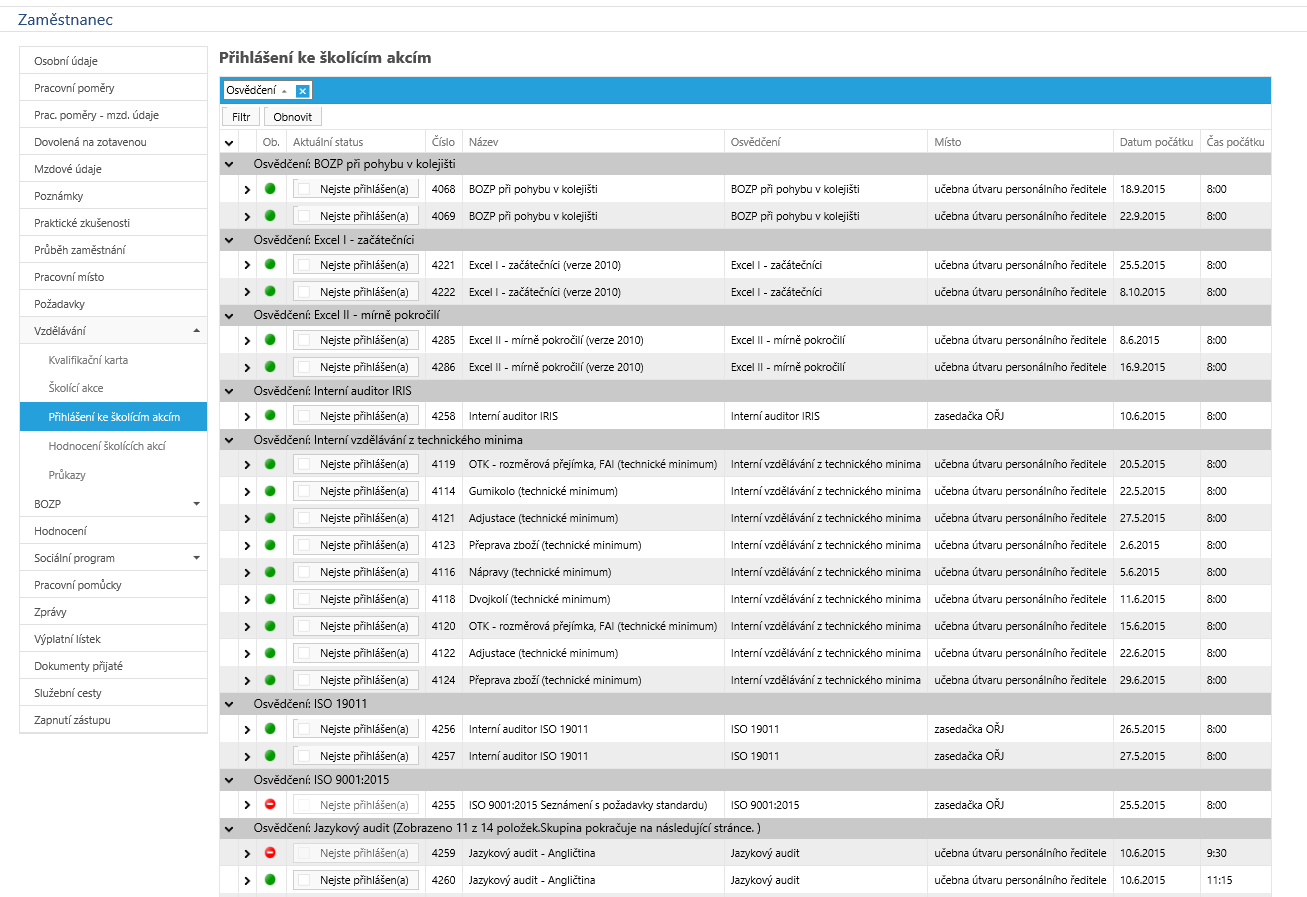Toggle registration checkbox for course 4123

coord(304,544)
